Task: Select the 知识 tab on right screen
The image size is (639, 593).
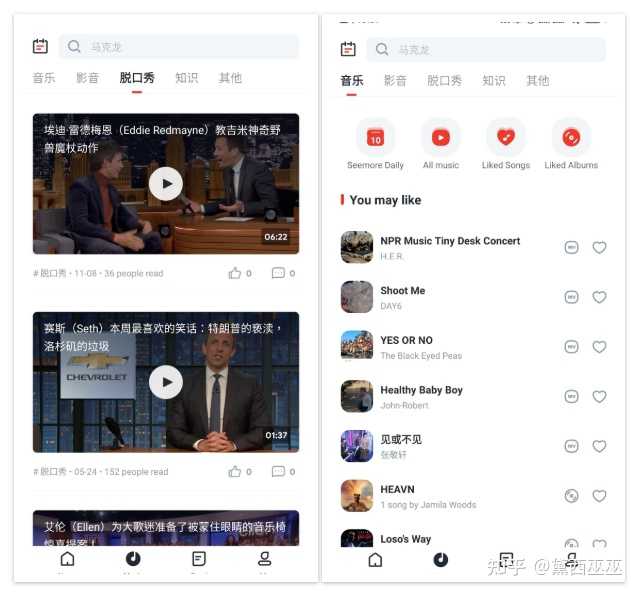Action: [x=494, y=80]
